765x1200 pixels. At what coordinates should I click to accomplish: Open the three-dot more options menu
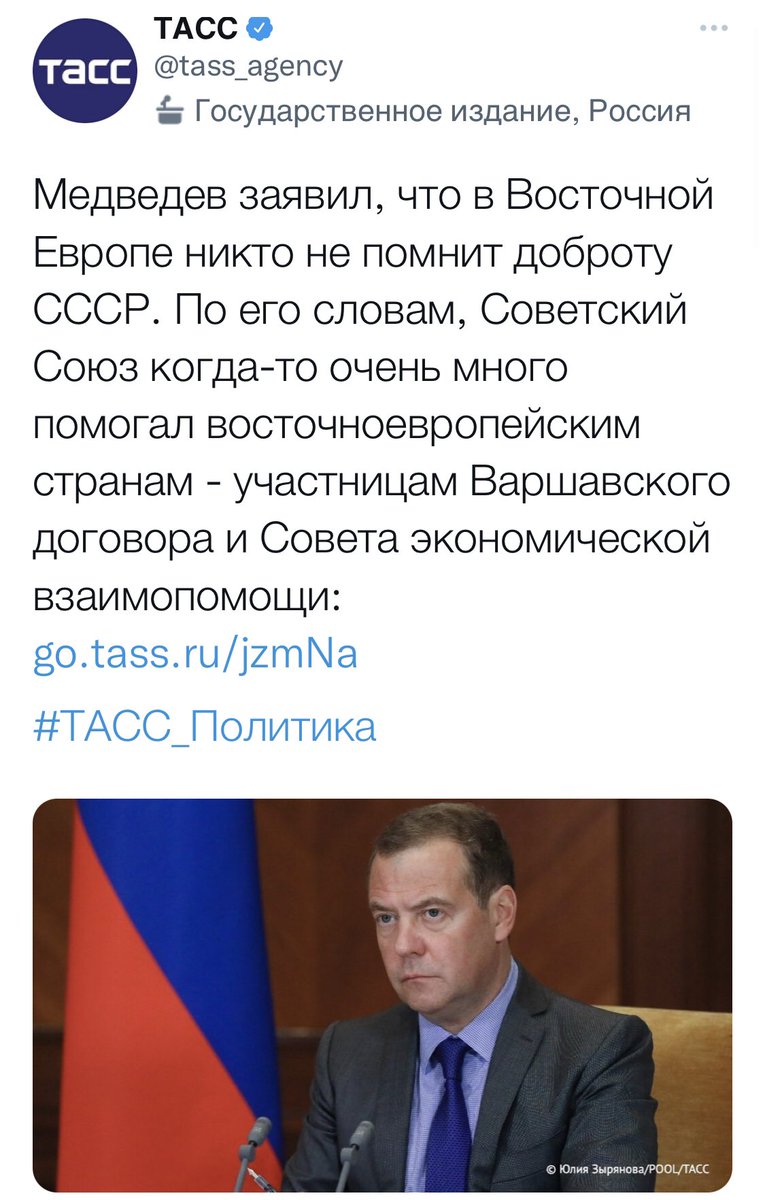click(713, 27)
